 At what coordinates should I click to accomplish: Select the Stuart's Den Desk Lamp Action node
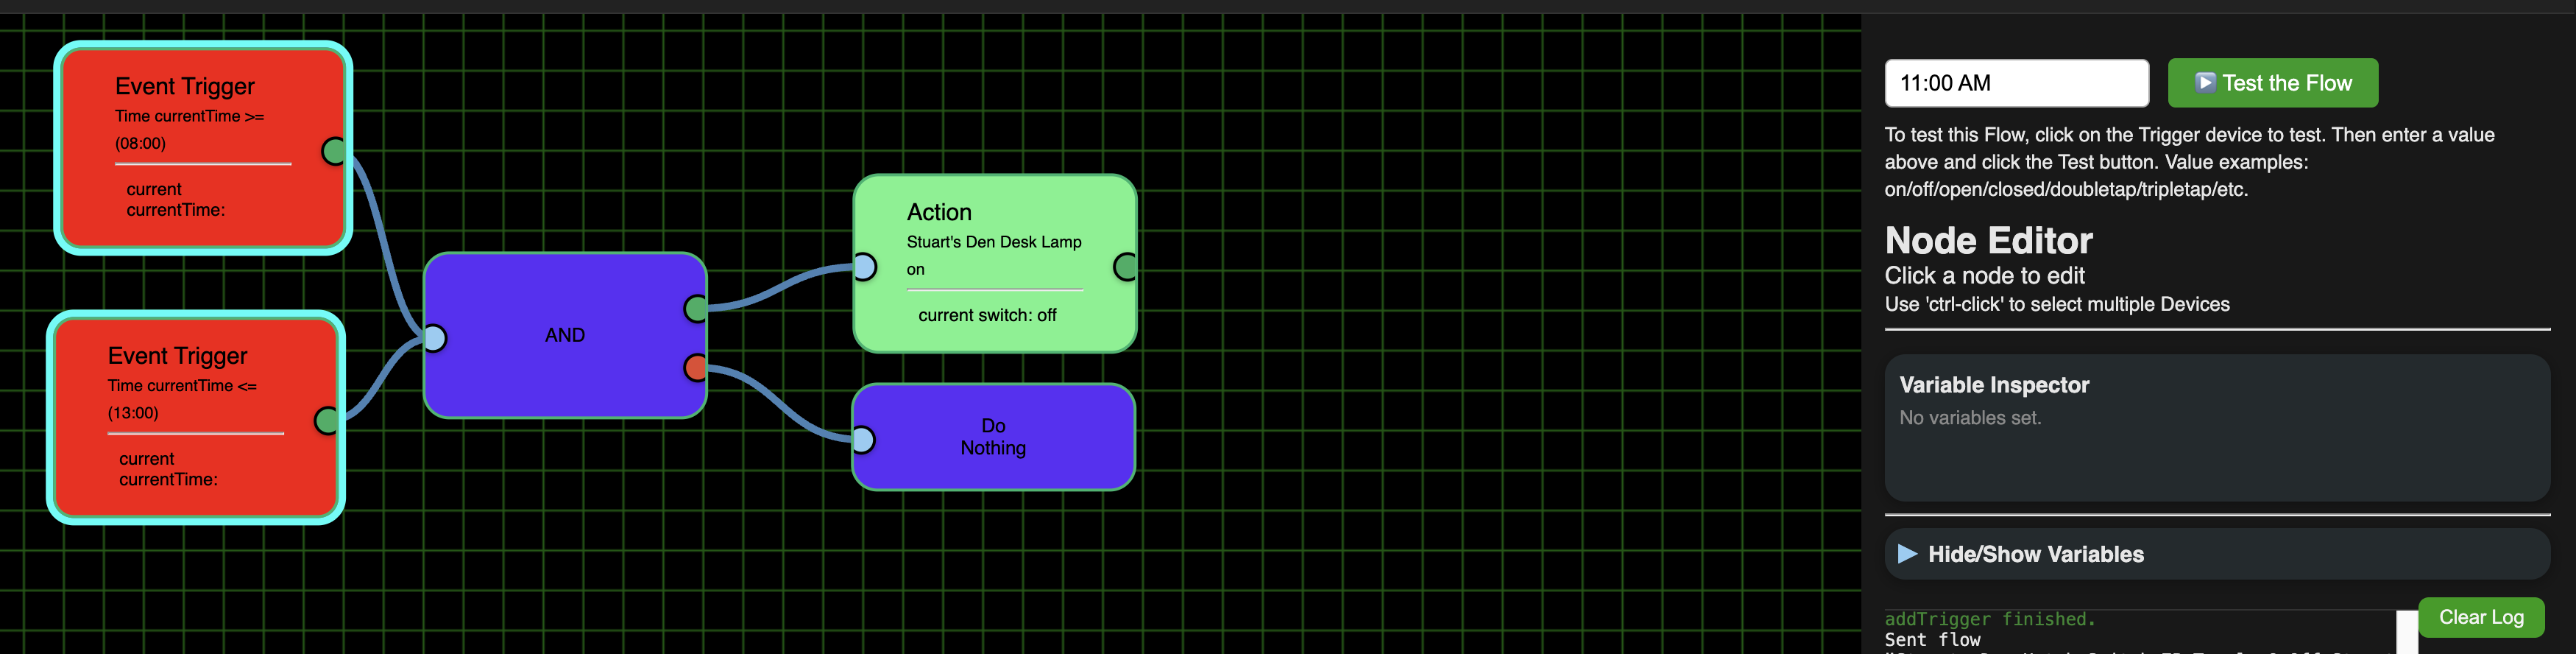pos(995,264)
